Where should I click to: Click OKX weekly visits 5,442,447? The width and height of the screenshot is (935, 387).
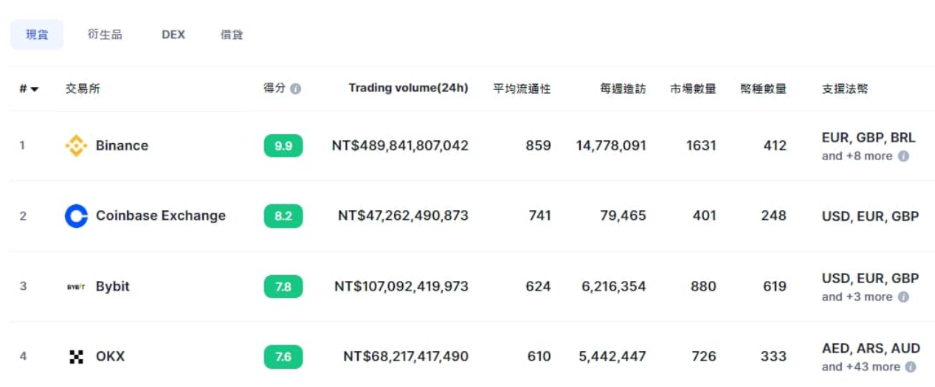click(612, 357)
